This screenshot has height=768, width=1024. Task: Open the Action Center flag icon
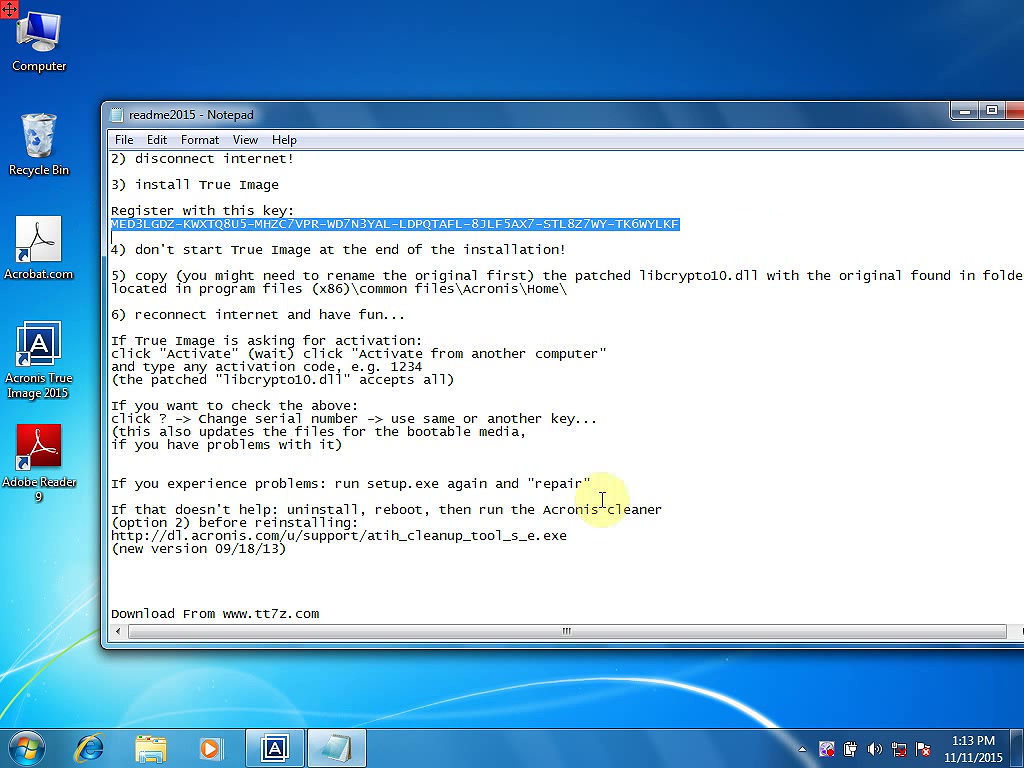pos(923,749)
